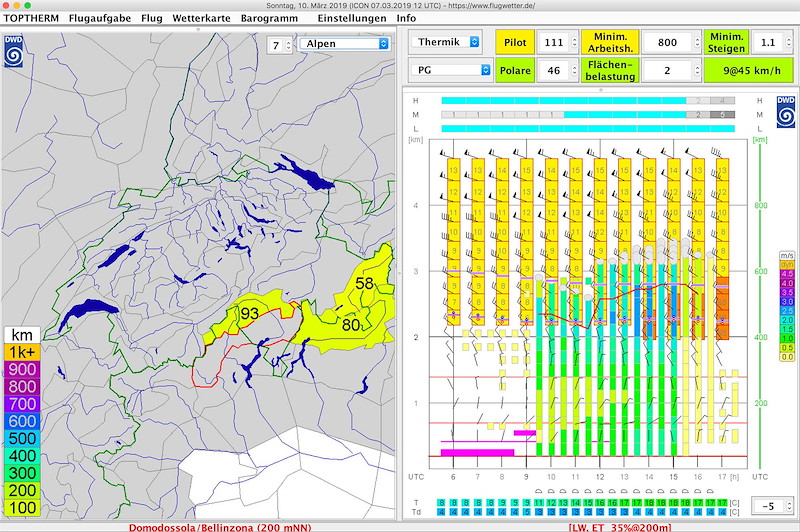
Task: Click the green macOS window zoom button
Action: pos(28,5)
